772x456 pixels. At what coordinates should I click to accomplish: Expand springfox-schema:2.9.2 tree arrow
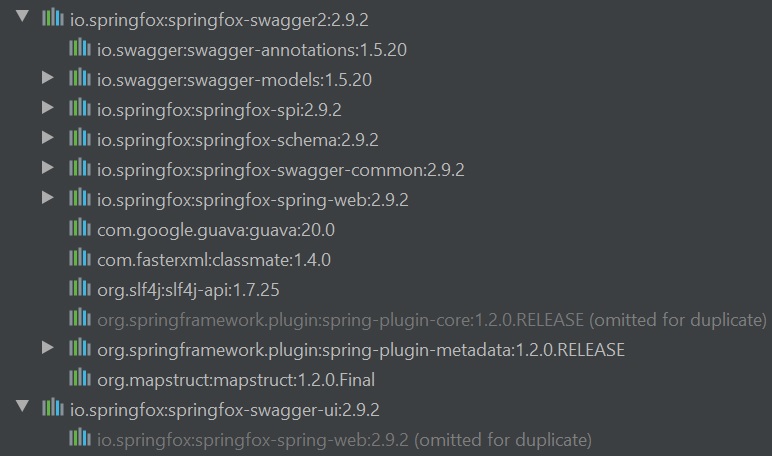(x=48, y=139)
